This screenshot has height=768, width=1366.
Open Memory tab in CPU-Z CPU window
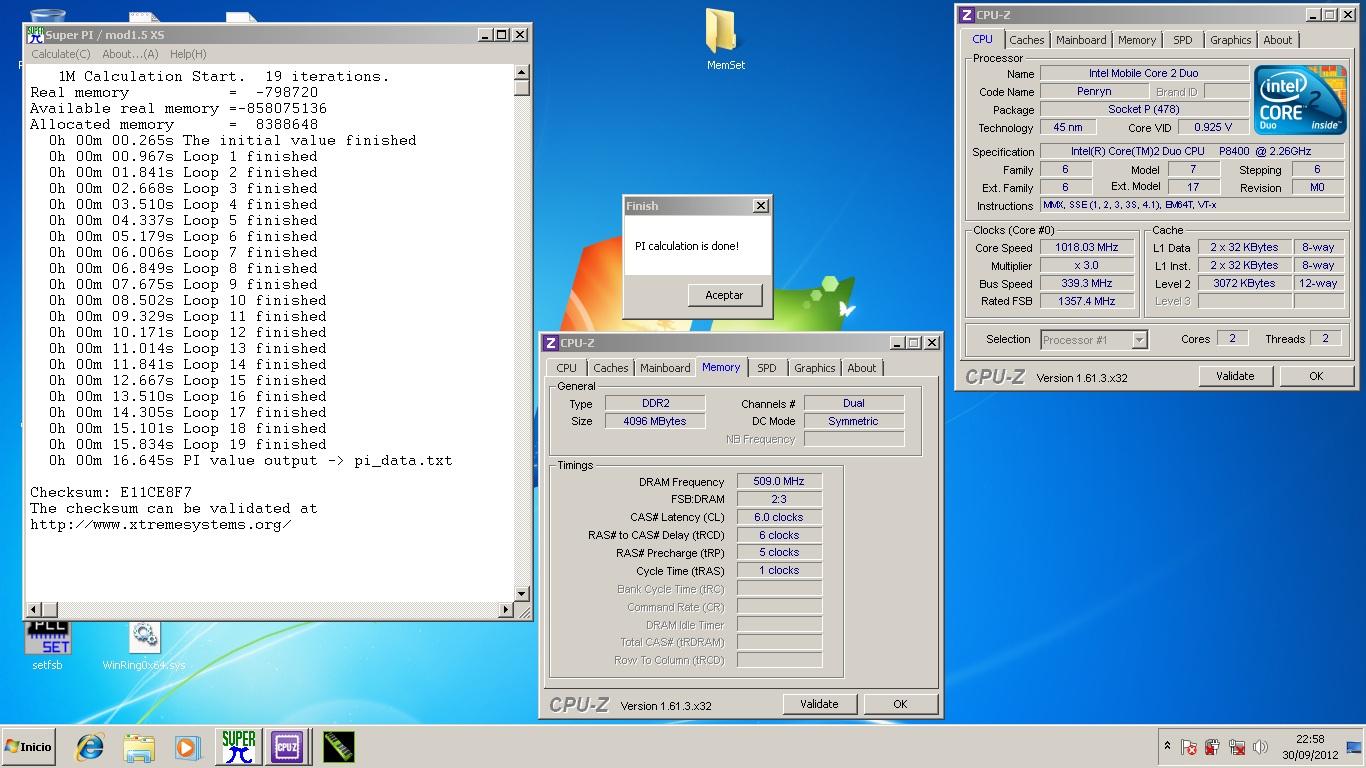(1137, 40)
